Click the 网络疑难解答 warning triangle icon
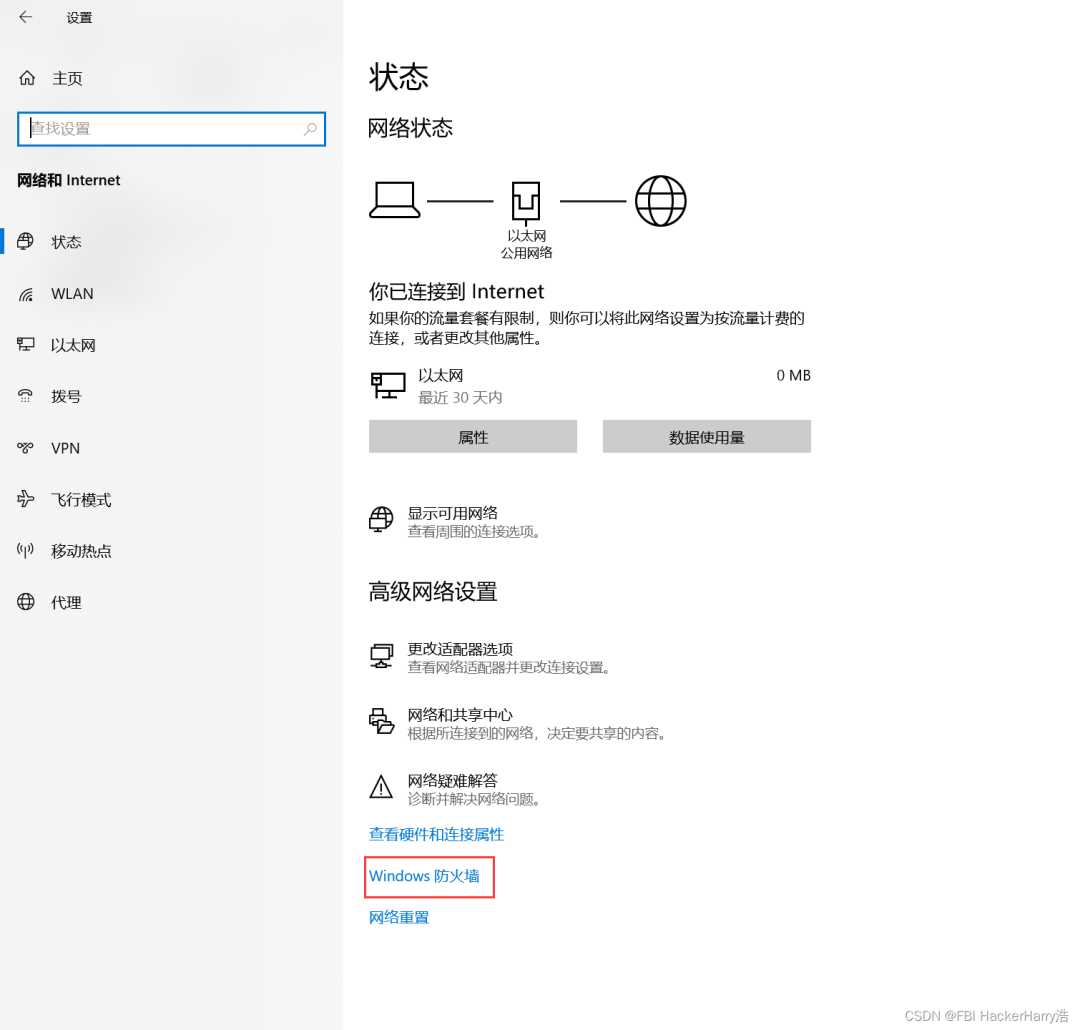This screenshot has width=1080, height=1030. pos(381,787)
